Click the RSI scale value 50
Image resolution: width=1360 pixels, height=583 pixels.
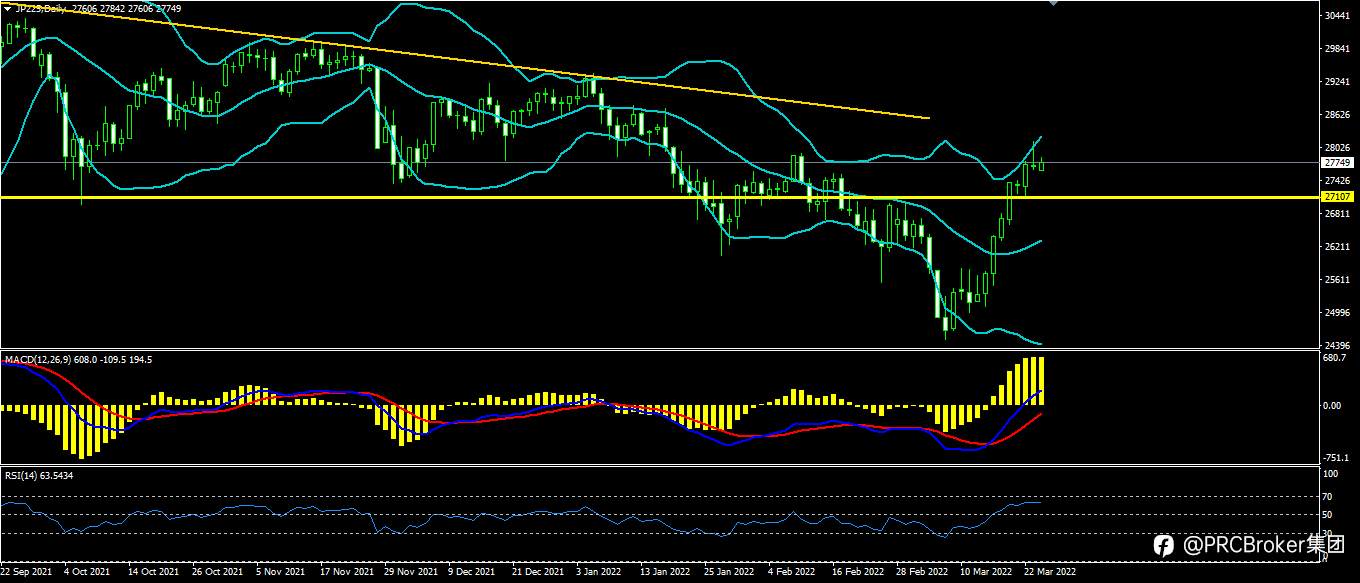(x=1329, y=514)
